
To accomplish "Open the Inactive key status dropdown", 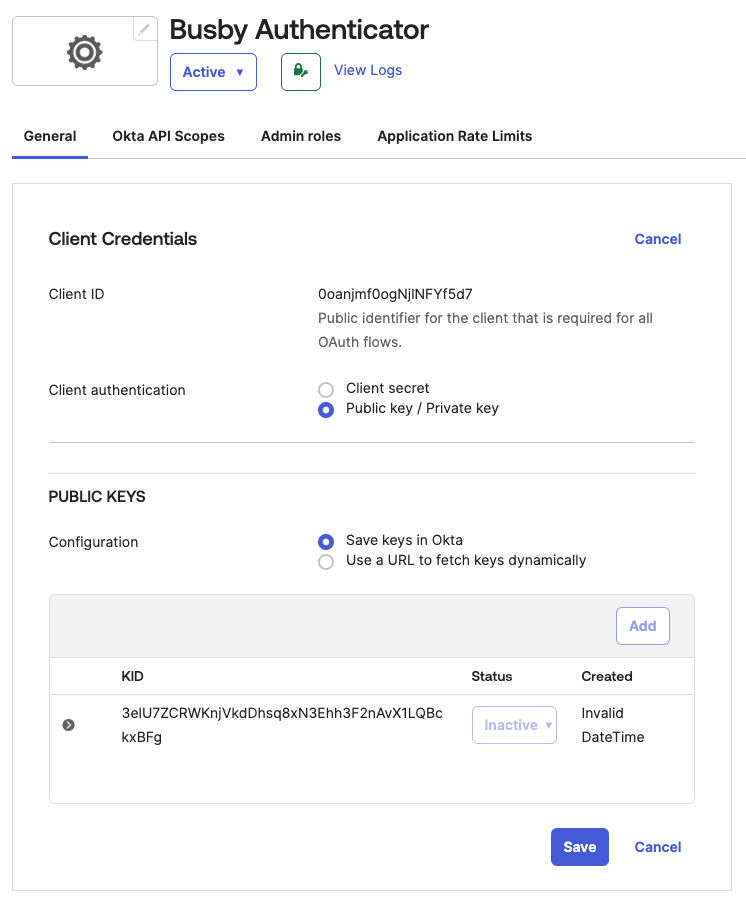I will click(514, 725).
